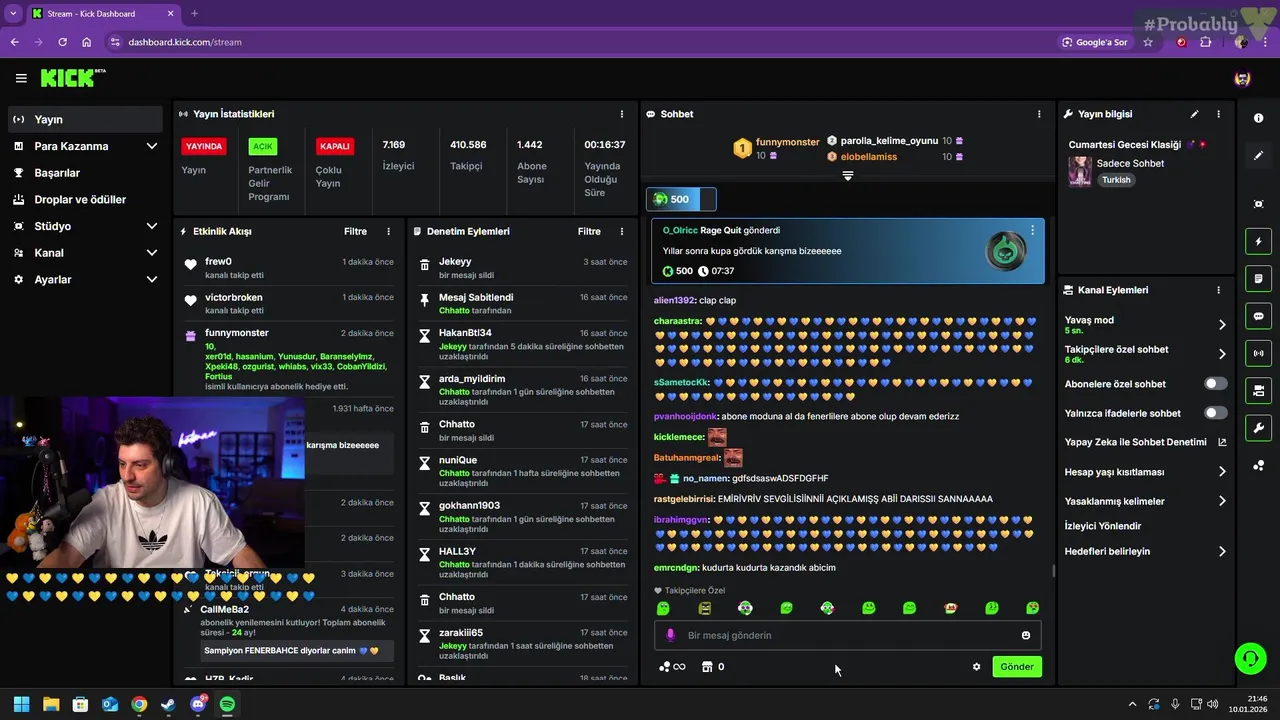Click the AÇIK partner revenue status badge
This screenshot has height=720, width=1280.
click(x=263, y=146)
